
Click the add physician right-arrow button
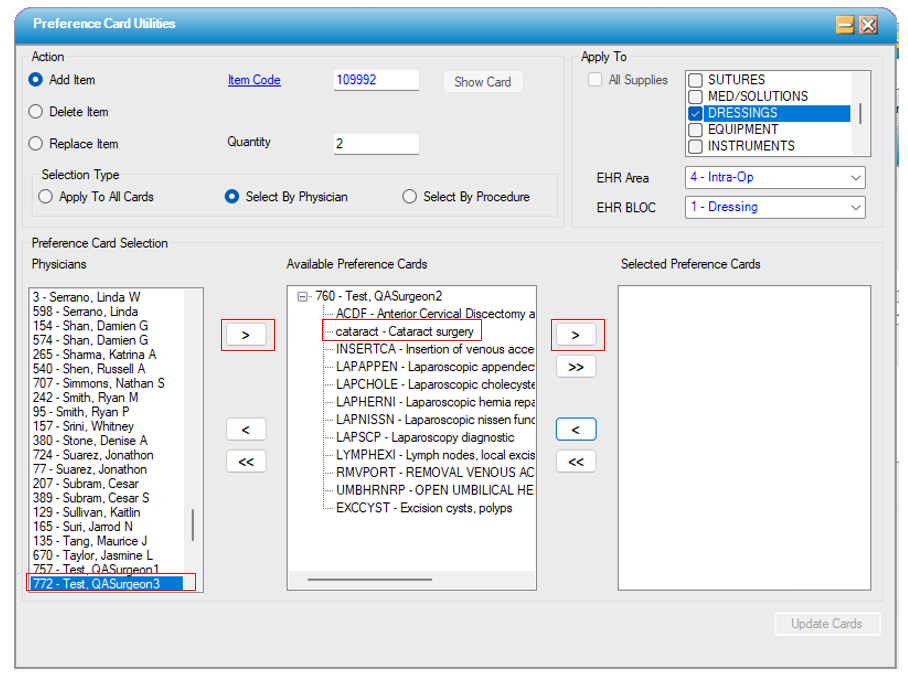(247, 335)
